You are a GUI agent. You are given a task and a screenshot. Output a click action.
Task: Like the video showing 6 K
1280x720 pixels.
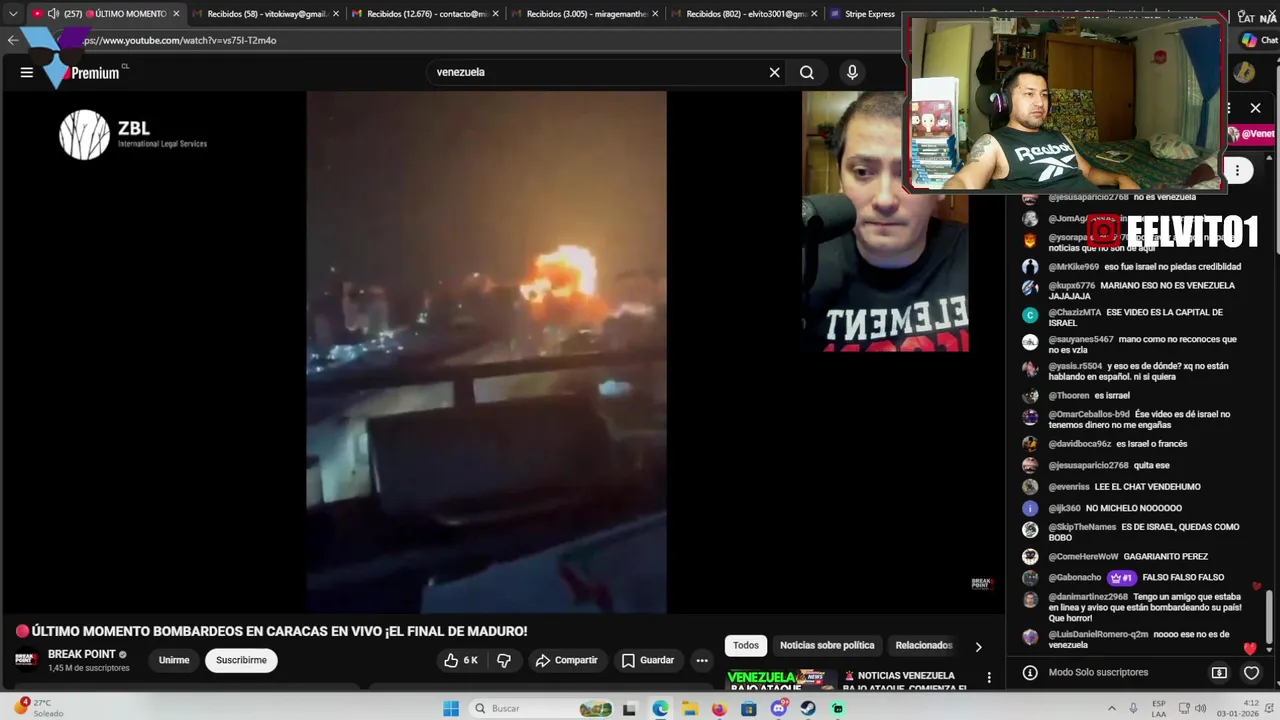tap(461, 660)
